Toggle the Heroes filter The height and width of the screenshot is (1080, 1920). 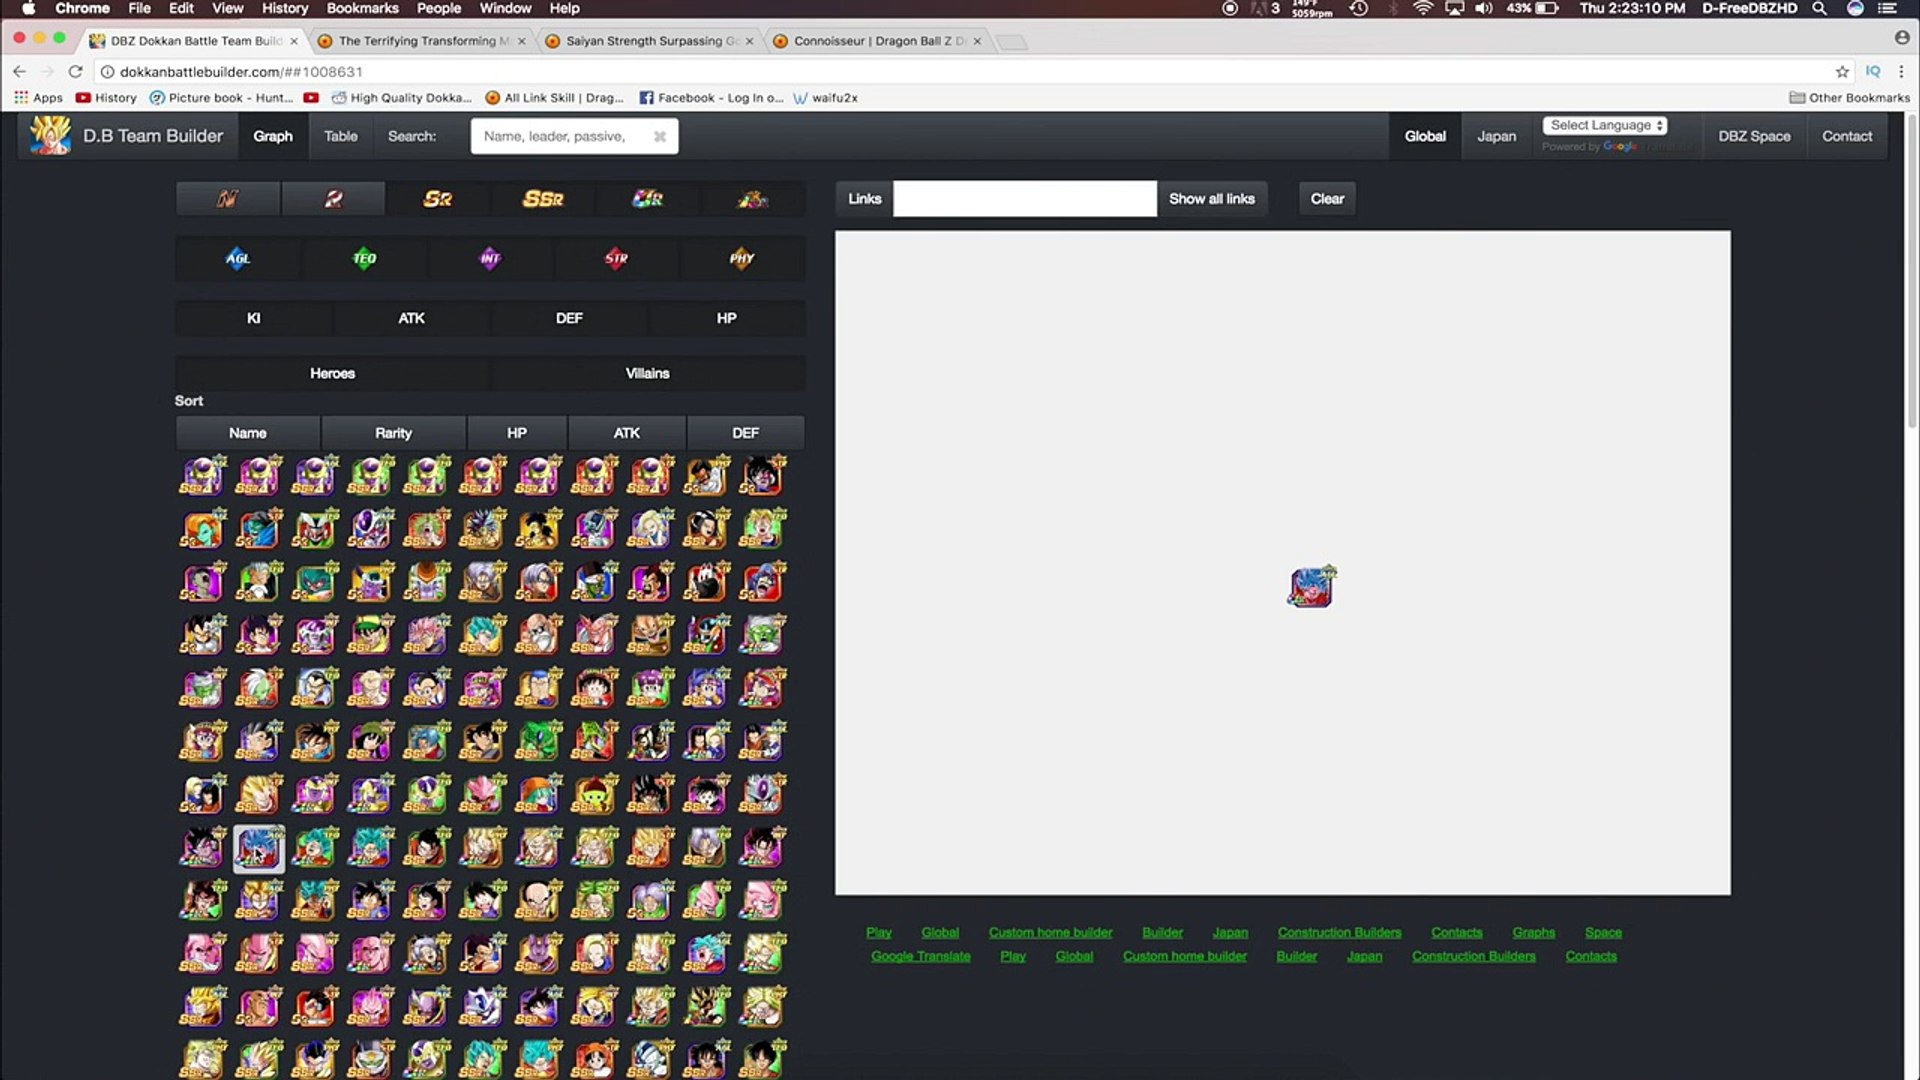(x=332, y=373)
